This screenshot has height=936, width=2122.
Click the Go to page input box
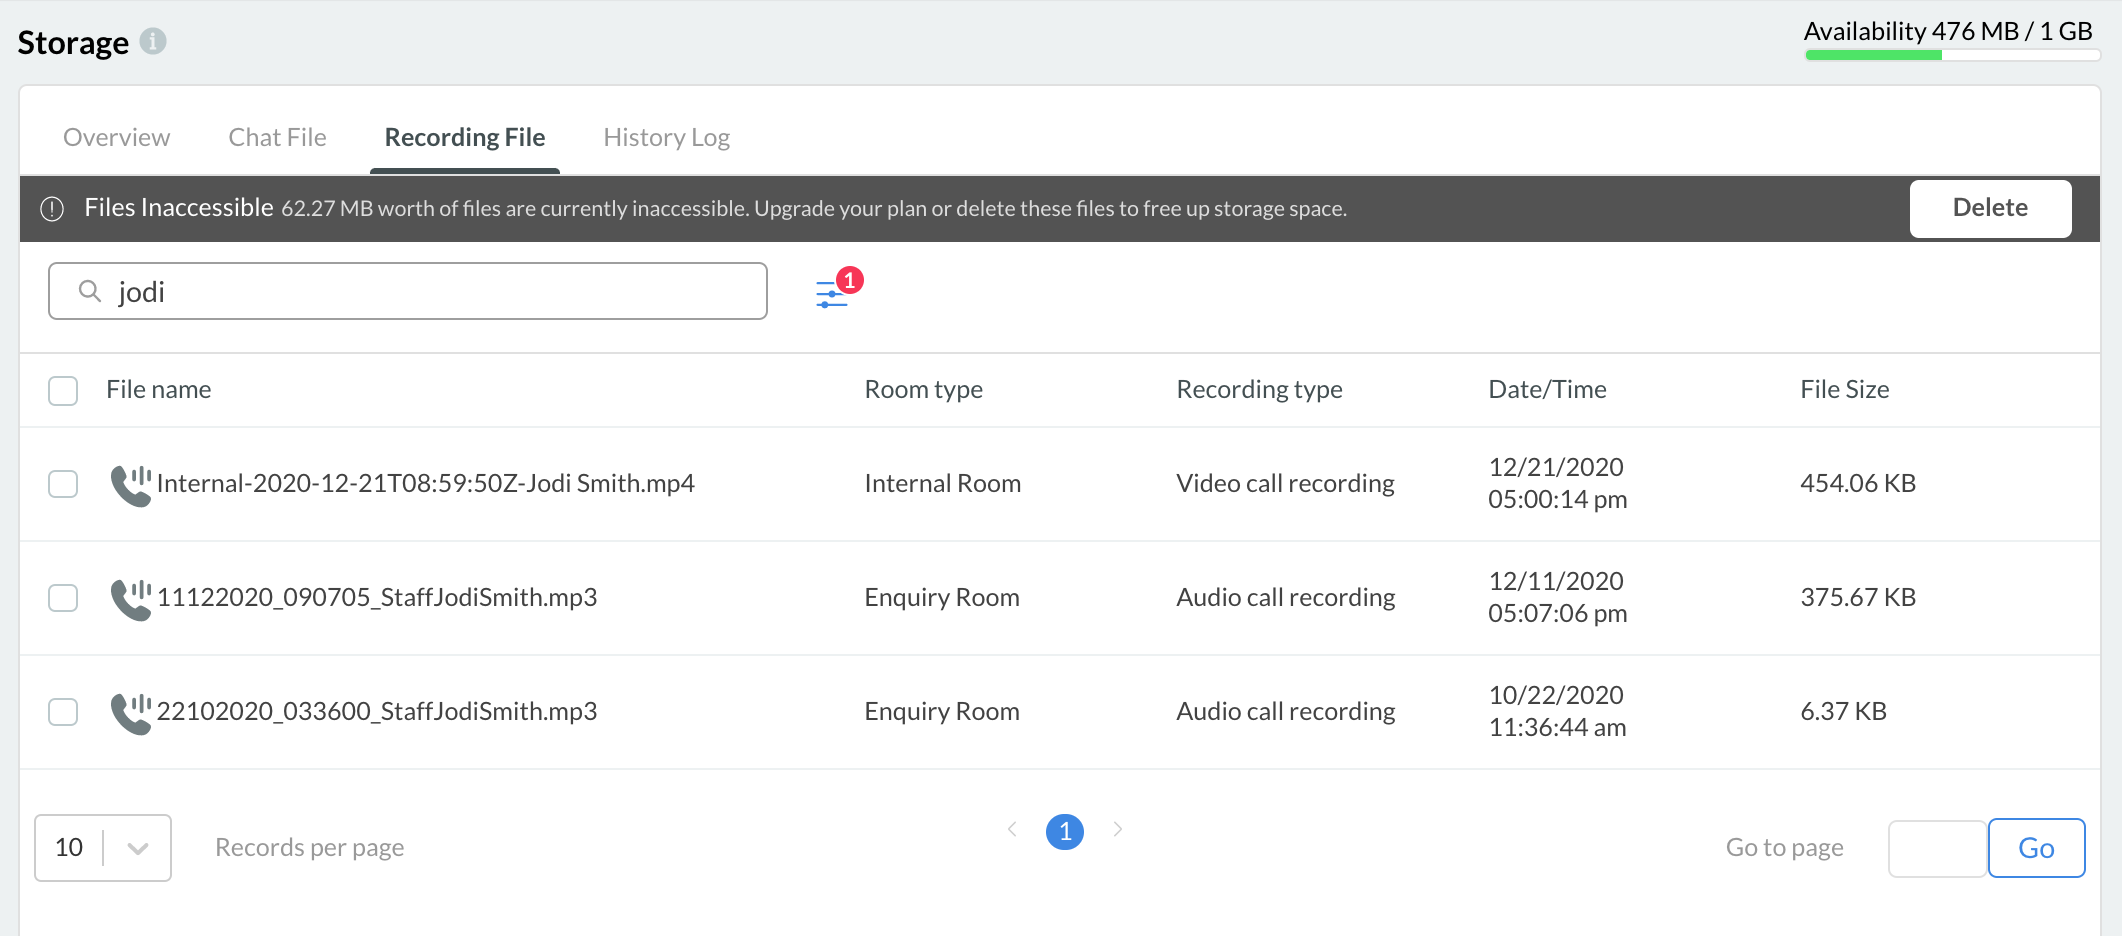tap(1937, 848)
